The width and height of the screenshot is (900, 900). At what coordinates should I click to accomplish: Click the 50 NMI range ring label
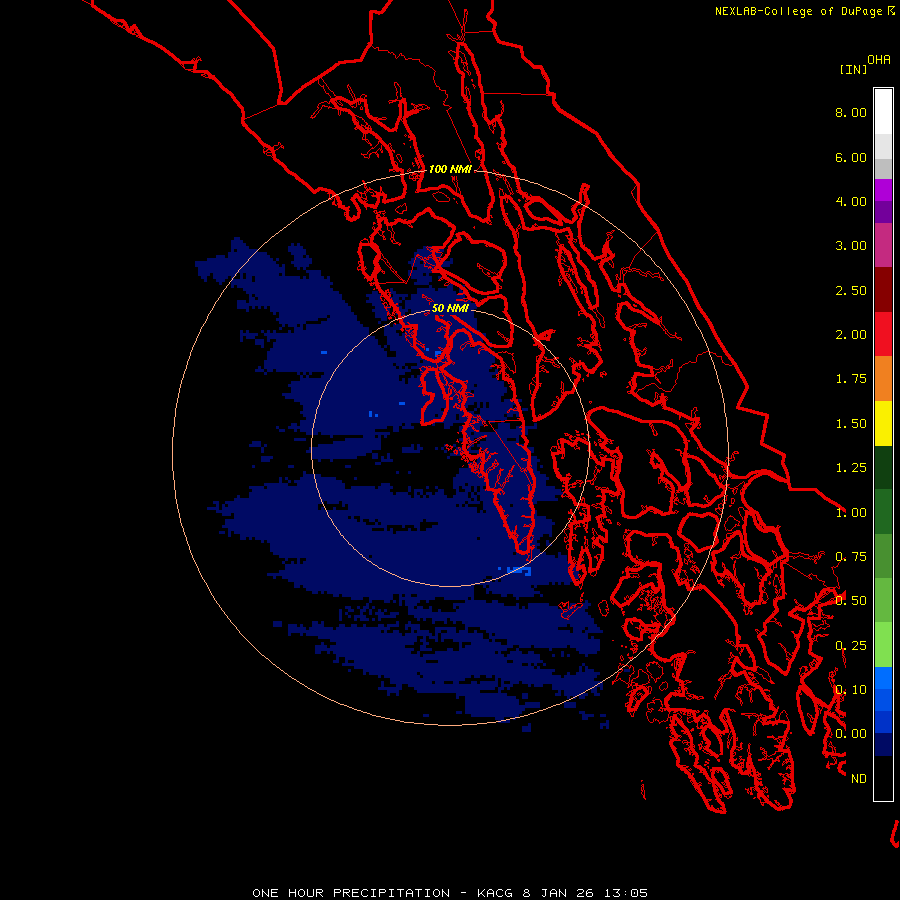[450, 308]
